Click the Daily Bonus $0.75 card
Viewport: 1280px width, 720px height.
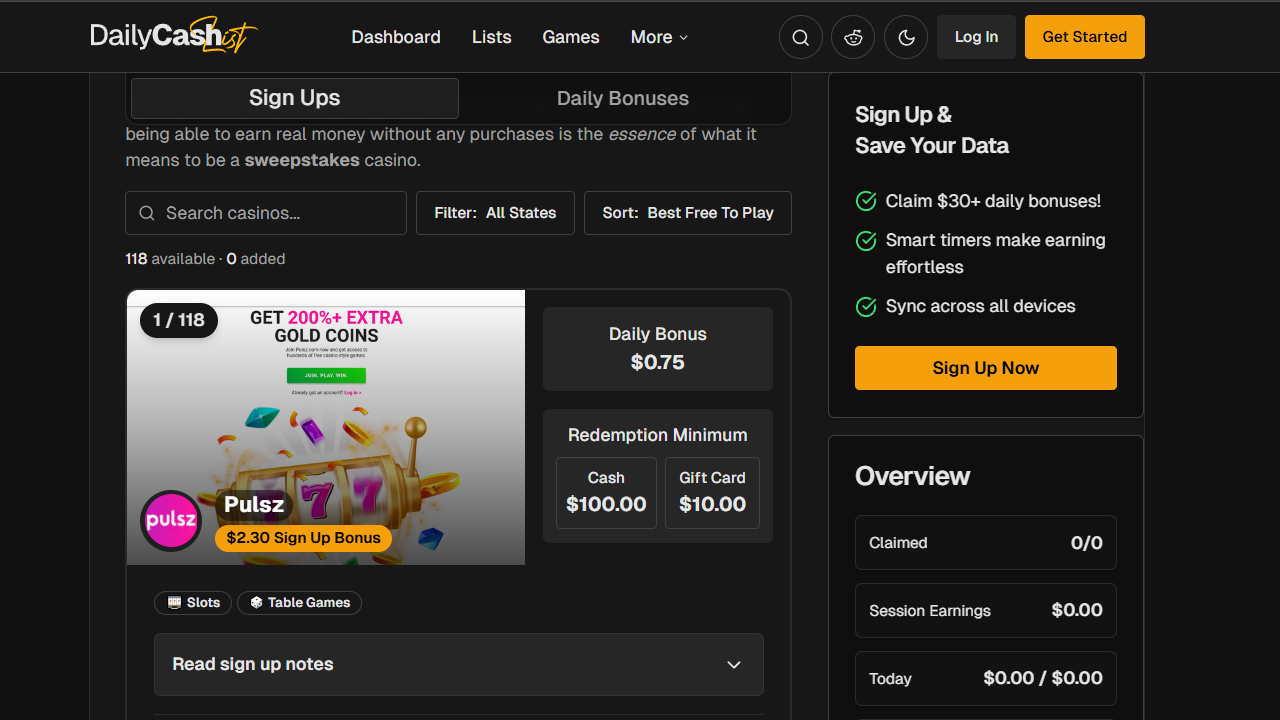pos(658,349)
